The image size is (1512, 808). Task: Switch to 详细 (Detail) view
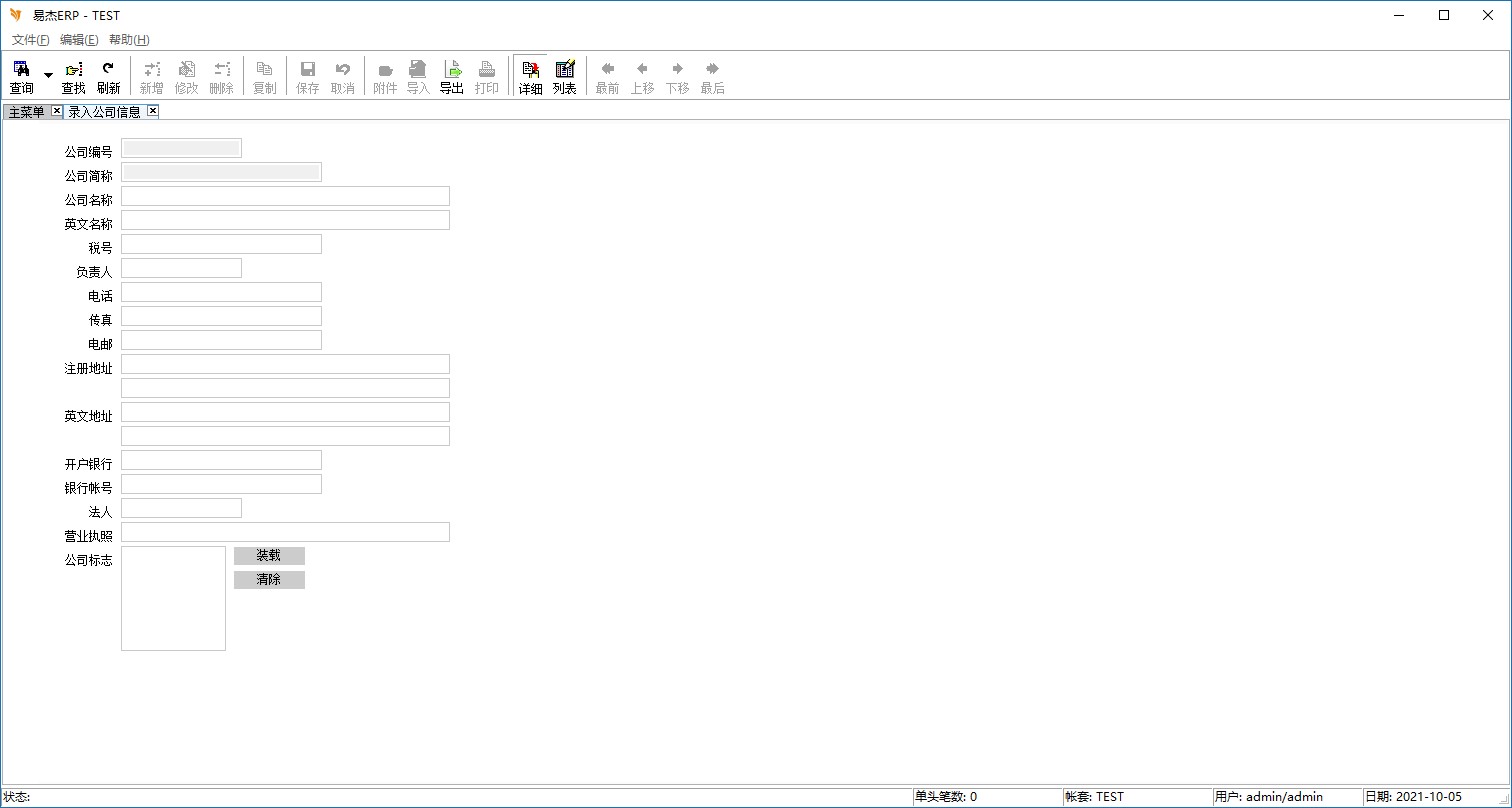[x=530, y=76]
